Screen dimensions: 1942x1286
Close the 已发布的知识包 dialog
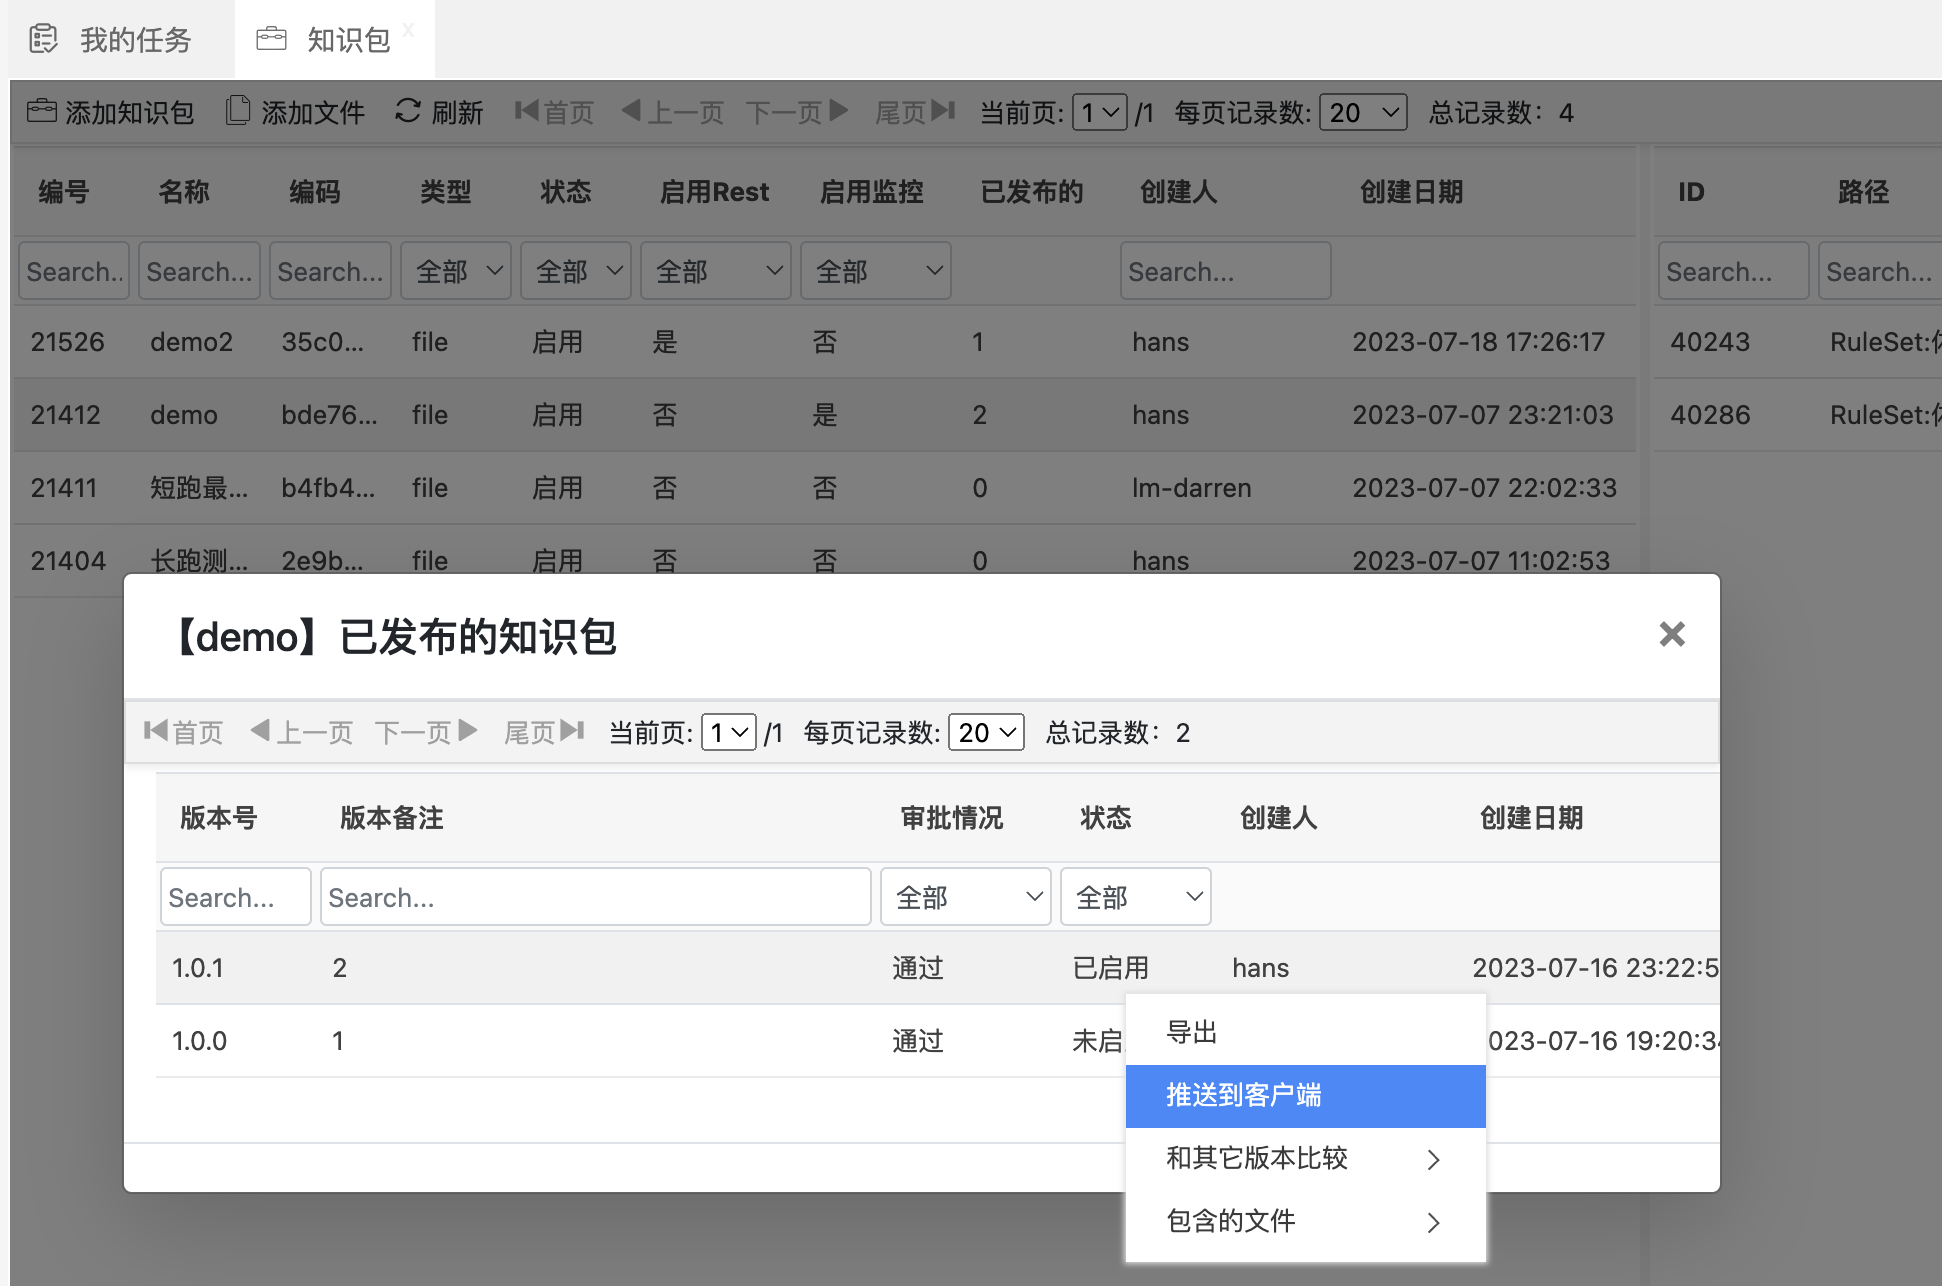pos(1671,634)
